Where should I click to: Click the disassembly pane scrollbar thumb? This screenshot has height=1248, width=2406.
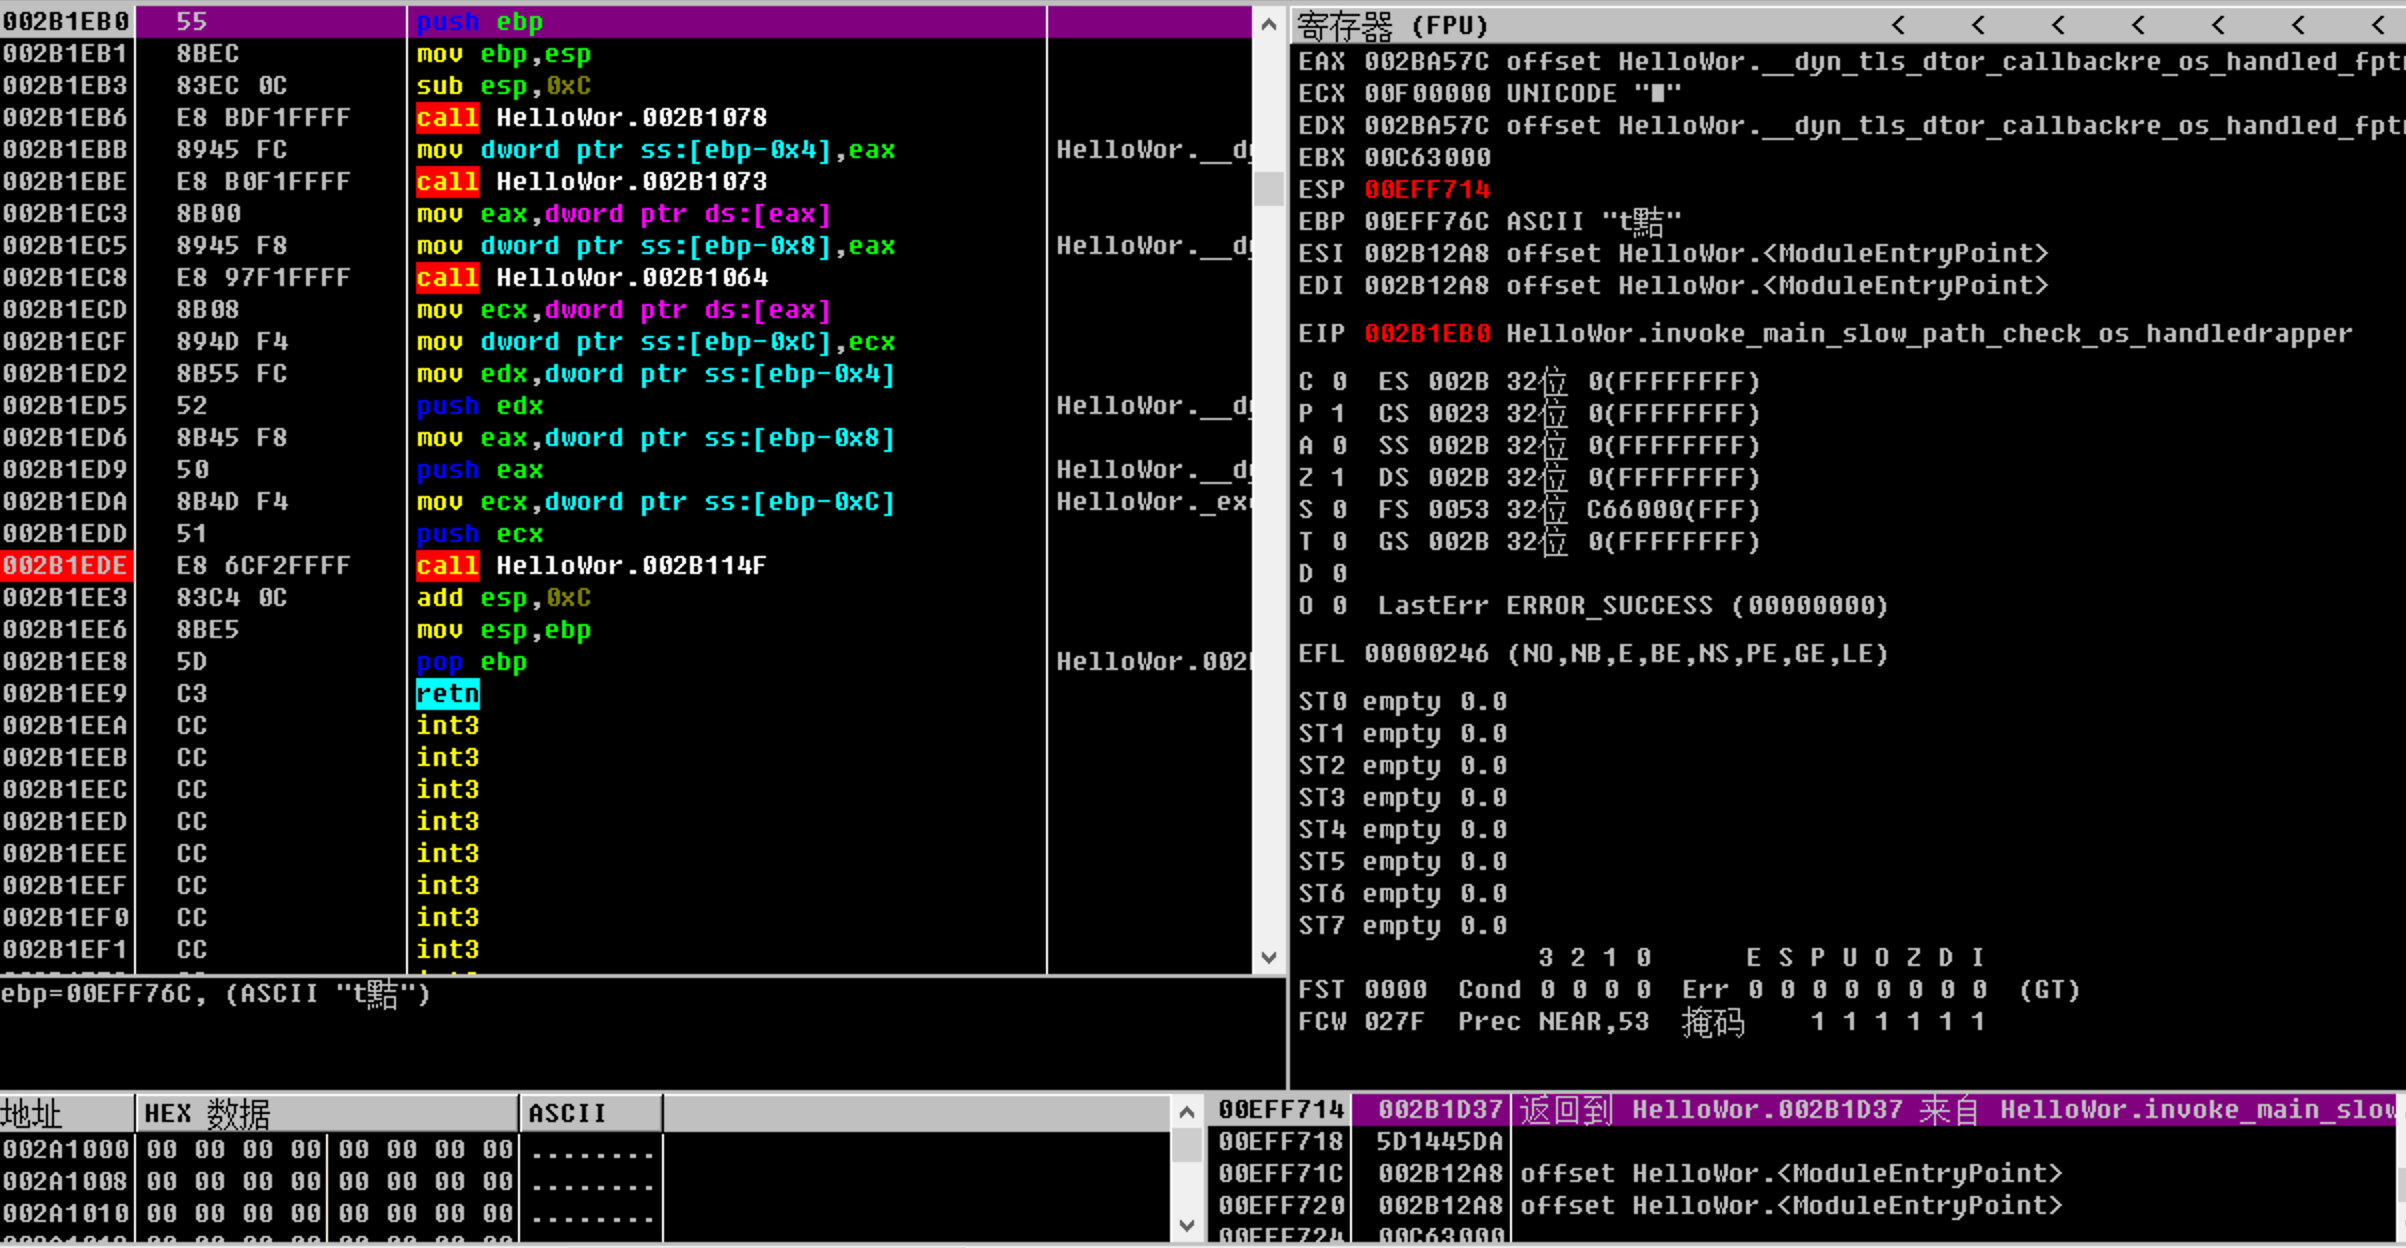[1268, 187]
